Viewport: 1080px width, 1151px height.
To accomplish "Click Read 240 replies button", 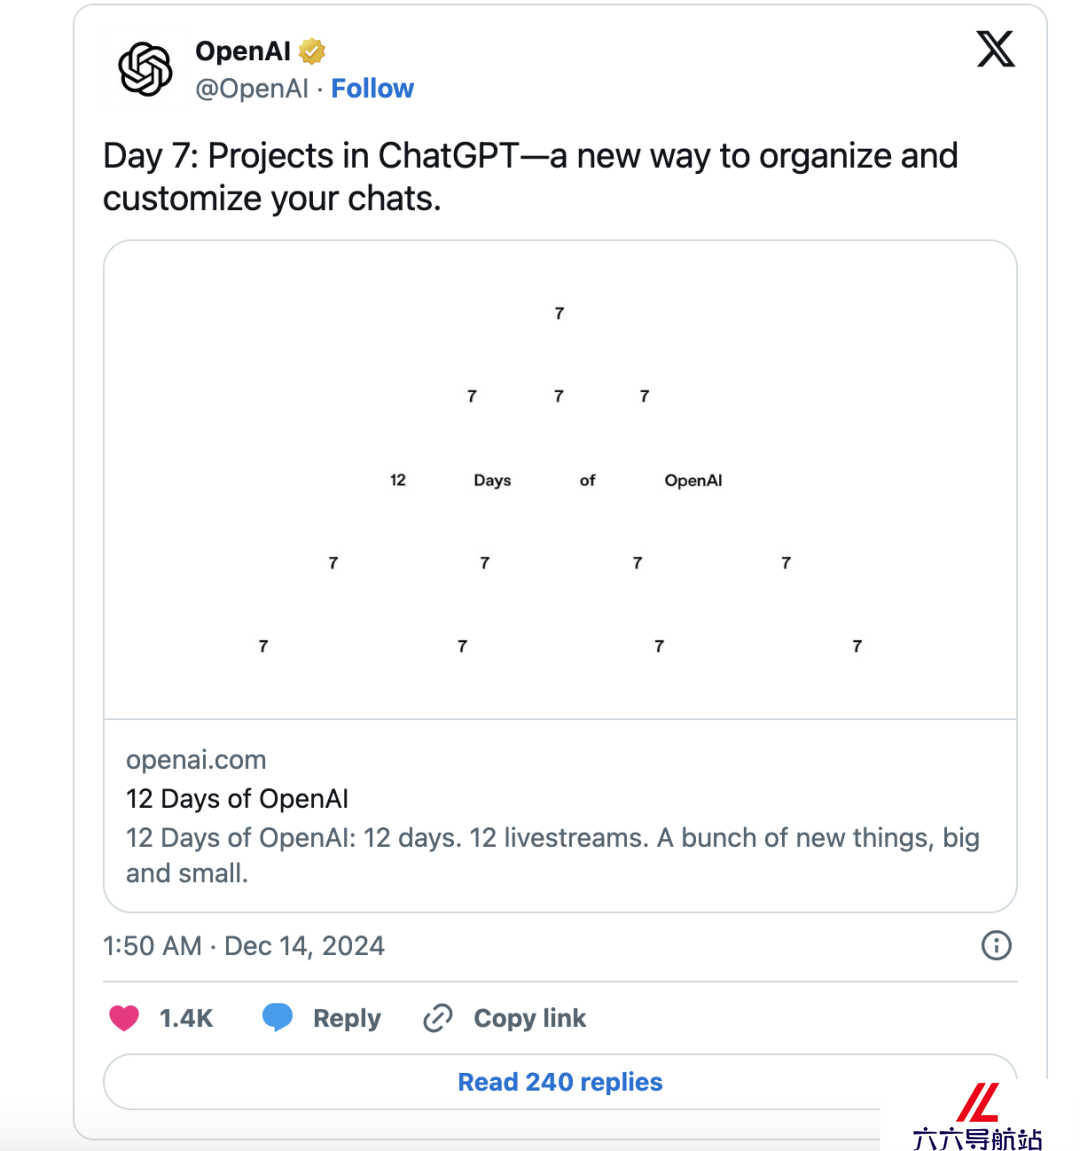I will pyautogui.click(x=559, y=1082).
